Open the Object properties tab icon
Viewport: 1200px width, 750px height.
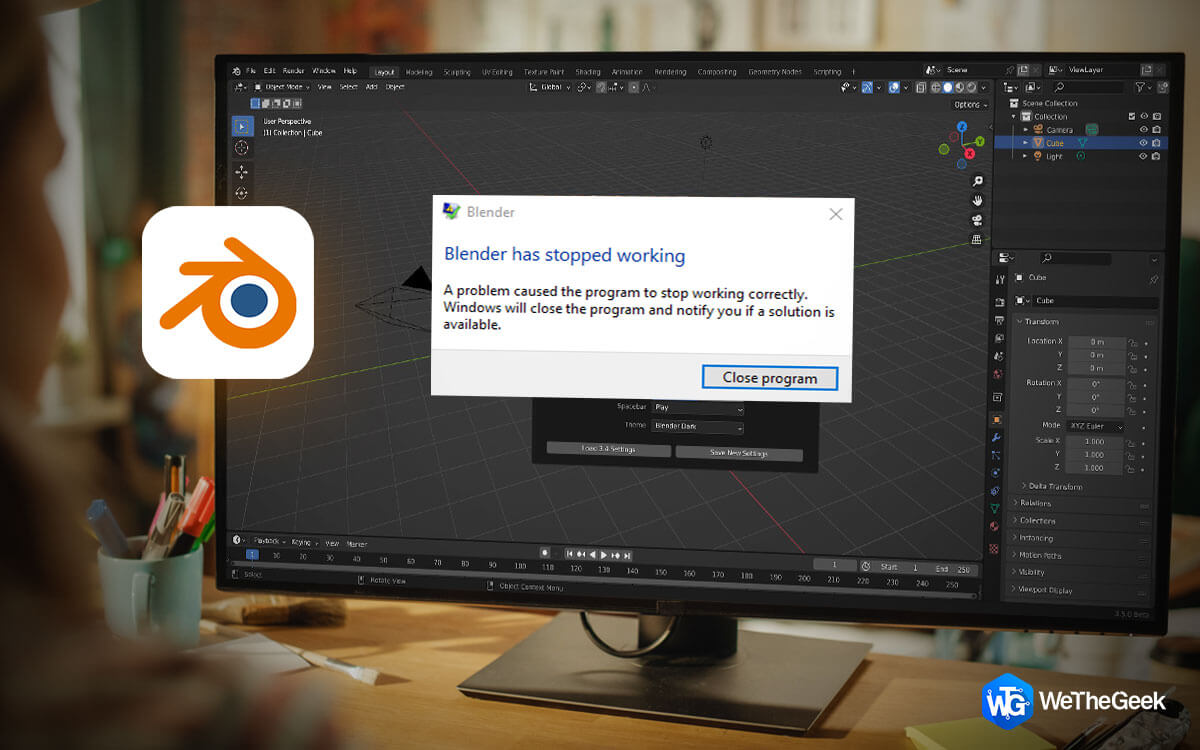pos(997,420)
